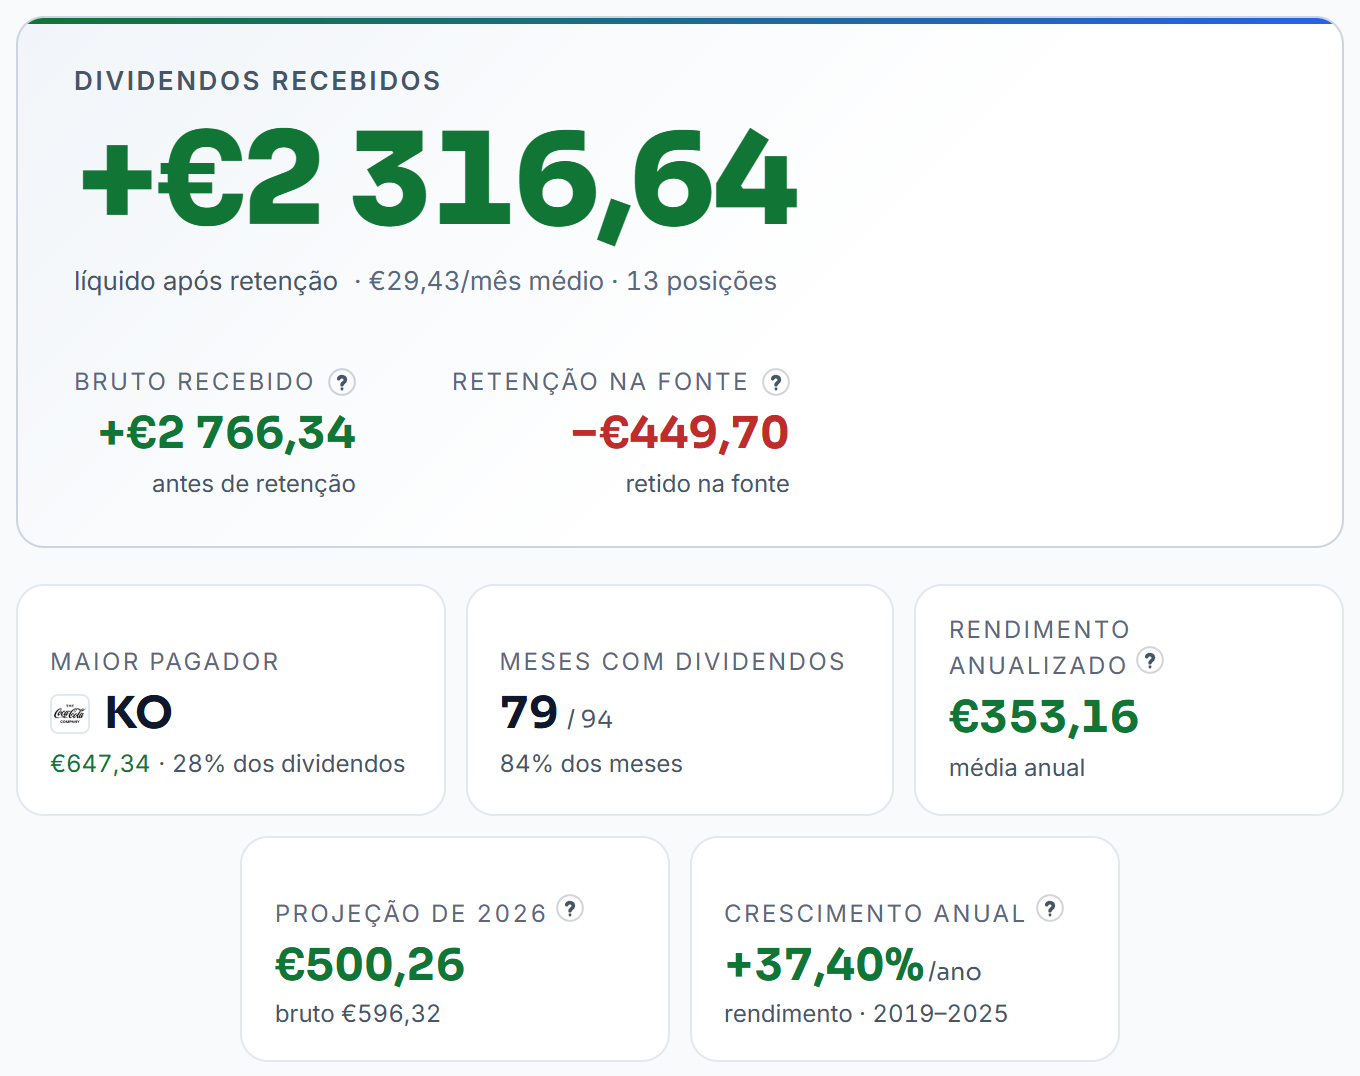The width and height of the screenshot is (1360, 1076).
Task: Click 'líquido após retenção' label
Action: tap(206, 281)
